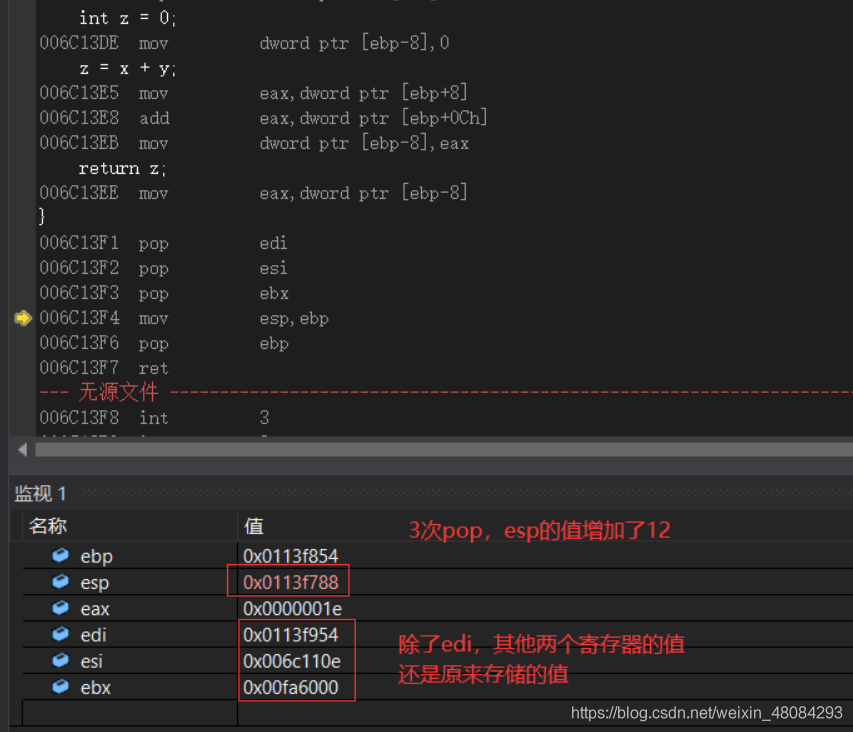Click ebp value 0x0113f854

click(290, 556)
